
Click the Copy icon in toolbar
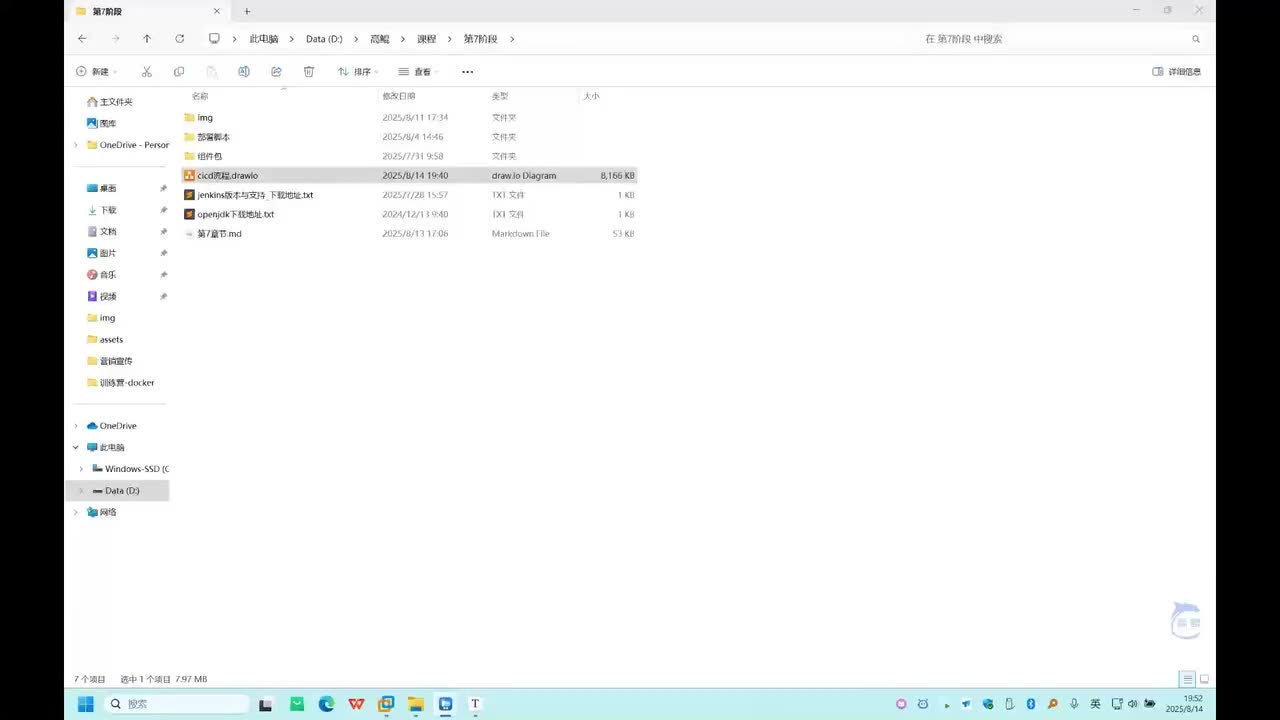pos(179,72)
